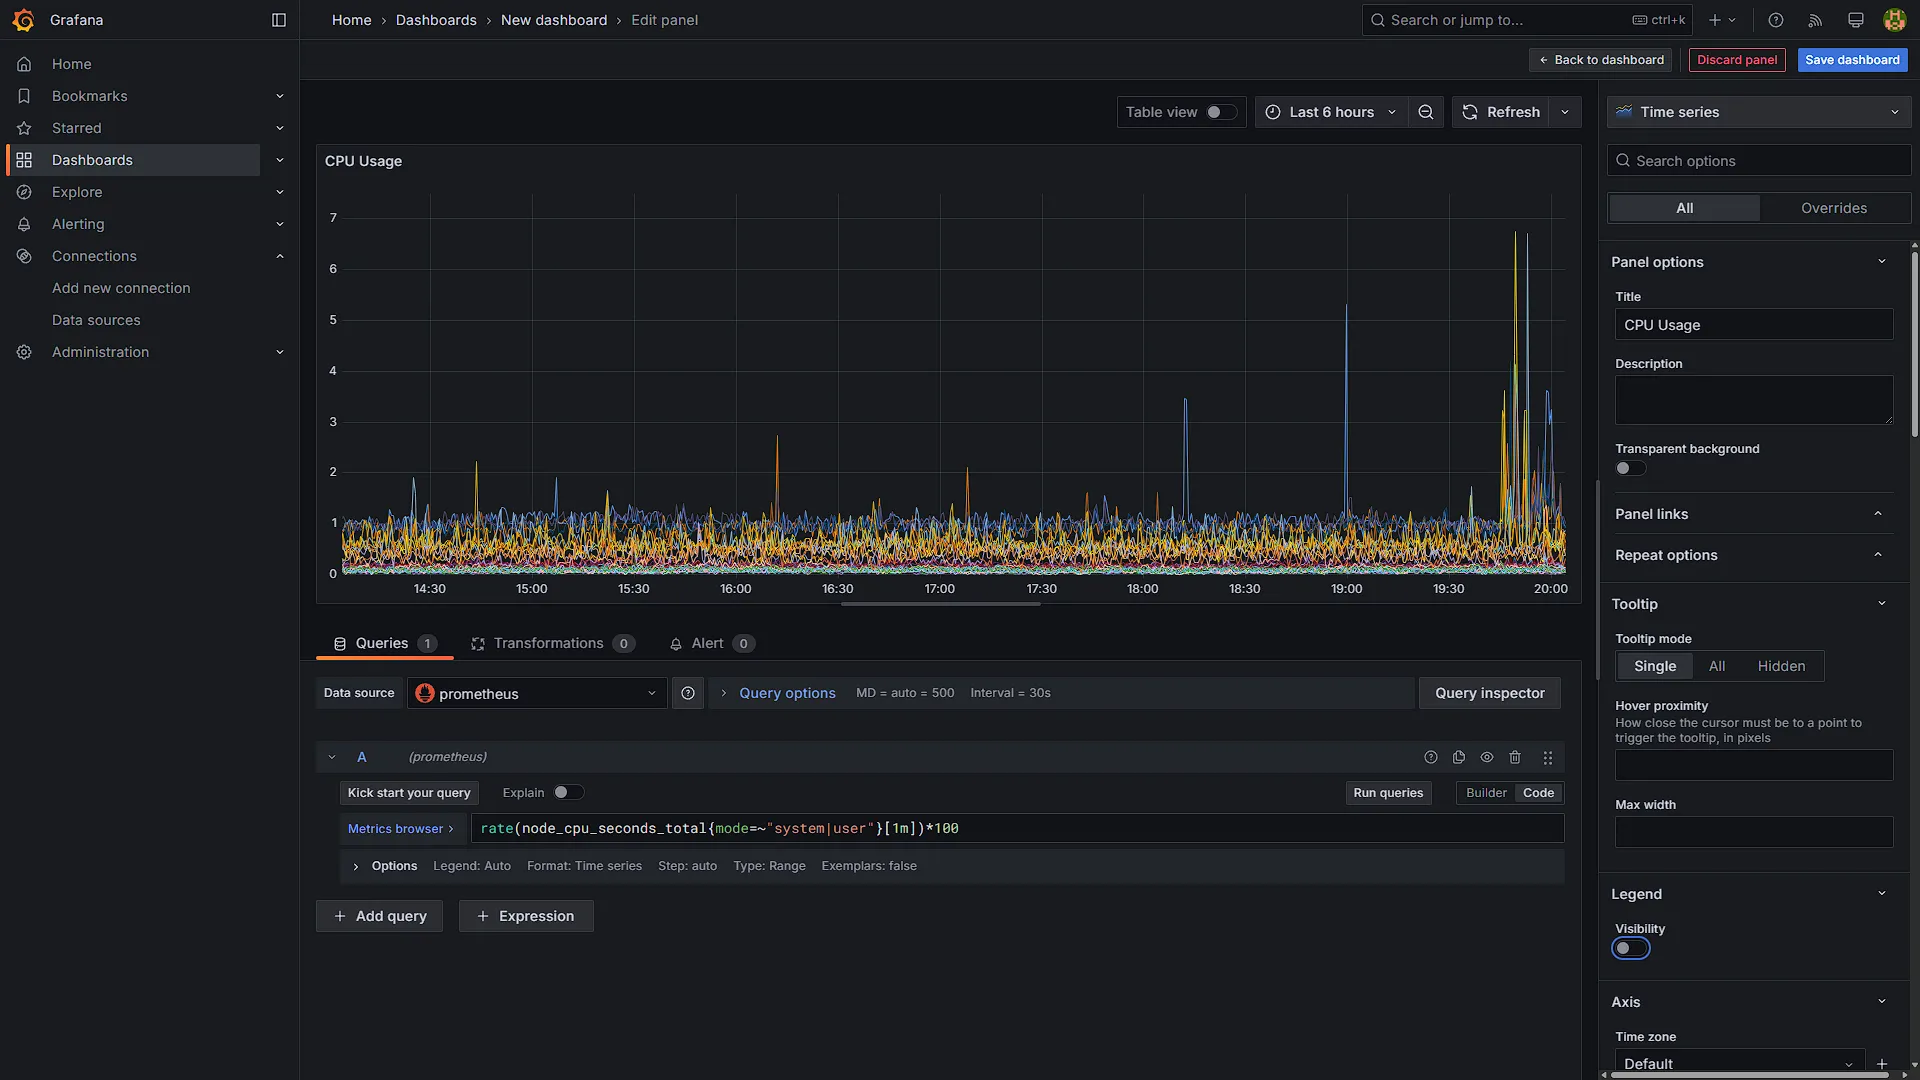The image size is (1920, 1080).
Task: Click the Time series visualization icon
Action: 1624,112
